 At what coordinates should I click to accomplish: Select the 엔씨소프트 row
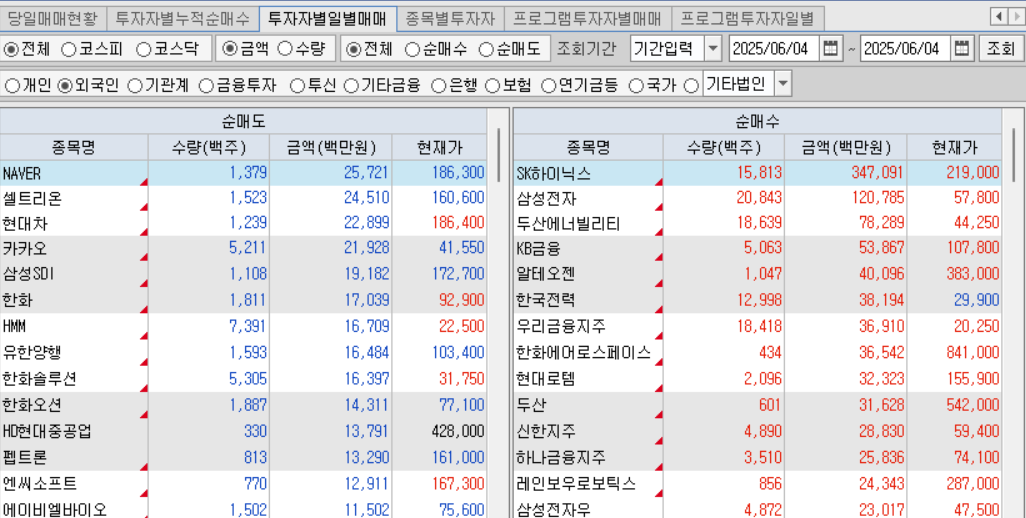[243, 483]
